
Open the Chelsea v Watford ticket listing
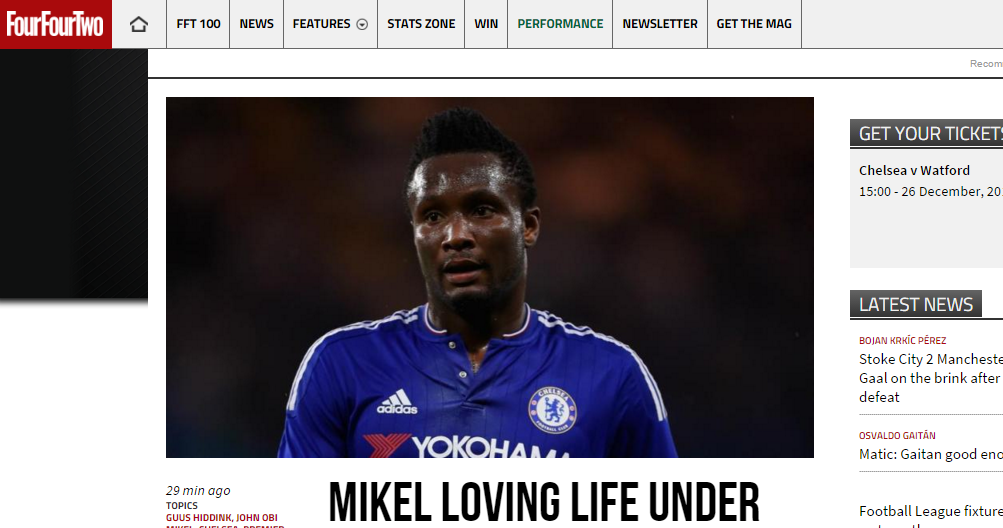point(914,170)
